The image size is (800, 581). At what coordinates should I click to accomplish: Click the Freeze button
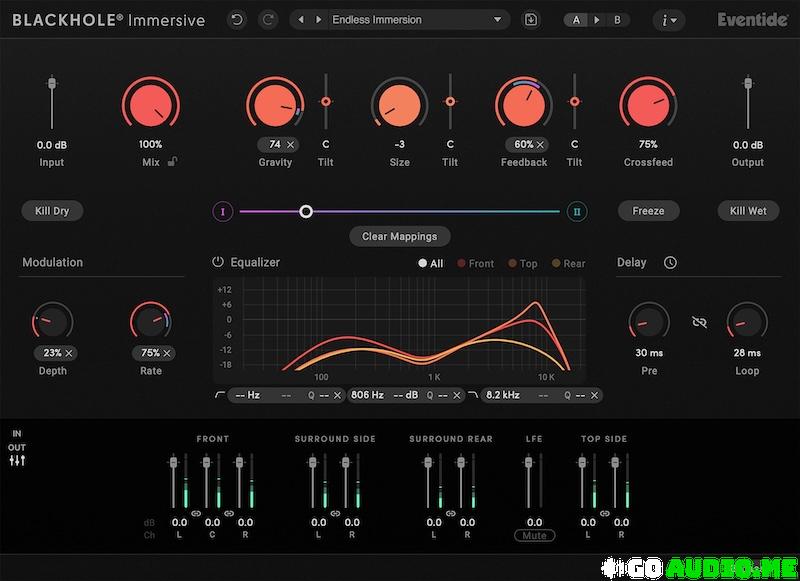(648, 211)
